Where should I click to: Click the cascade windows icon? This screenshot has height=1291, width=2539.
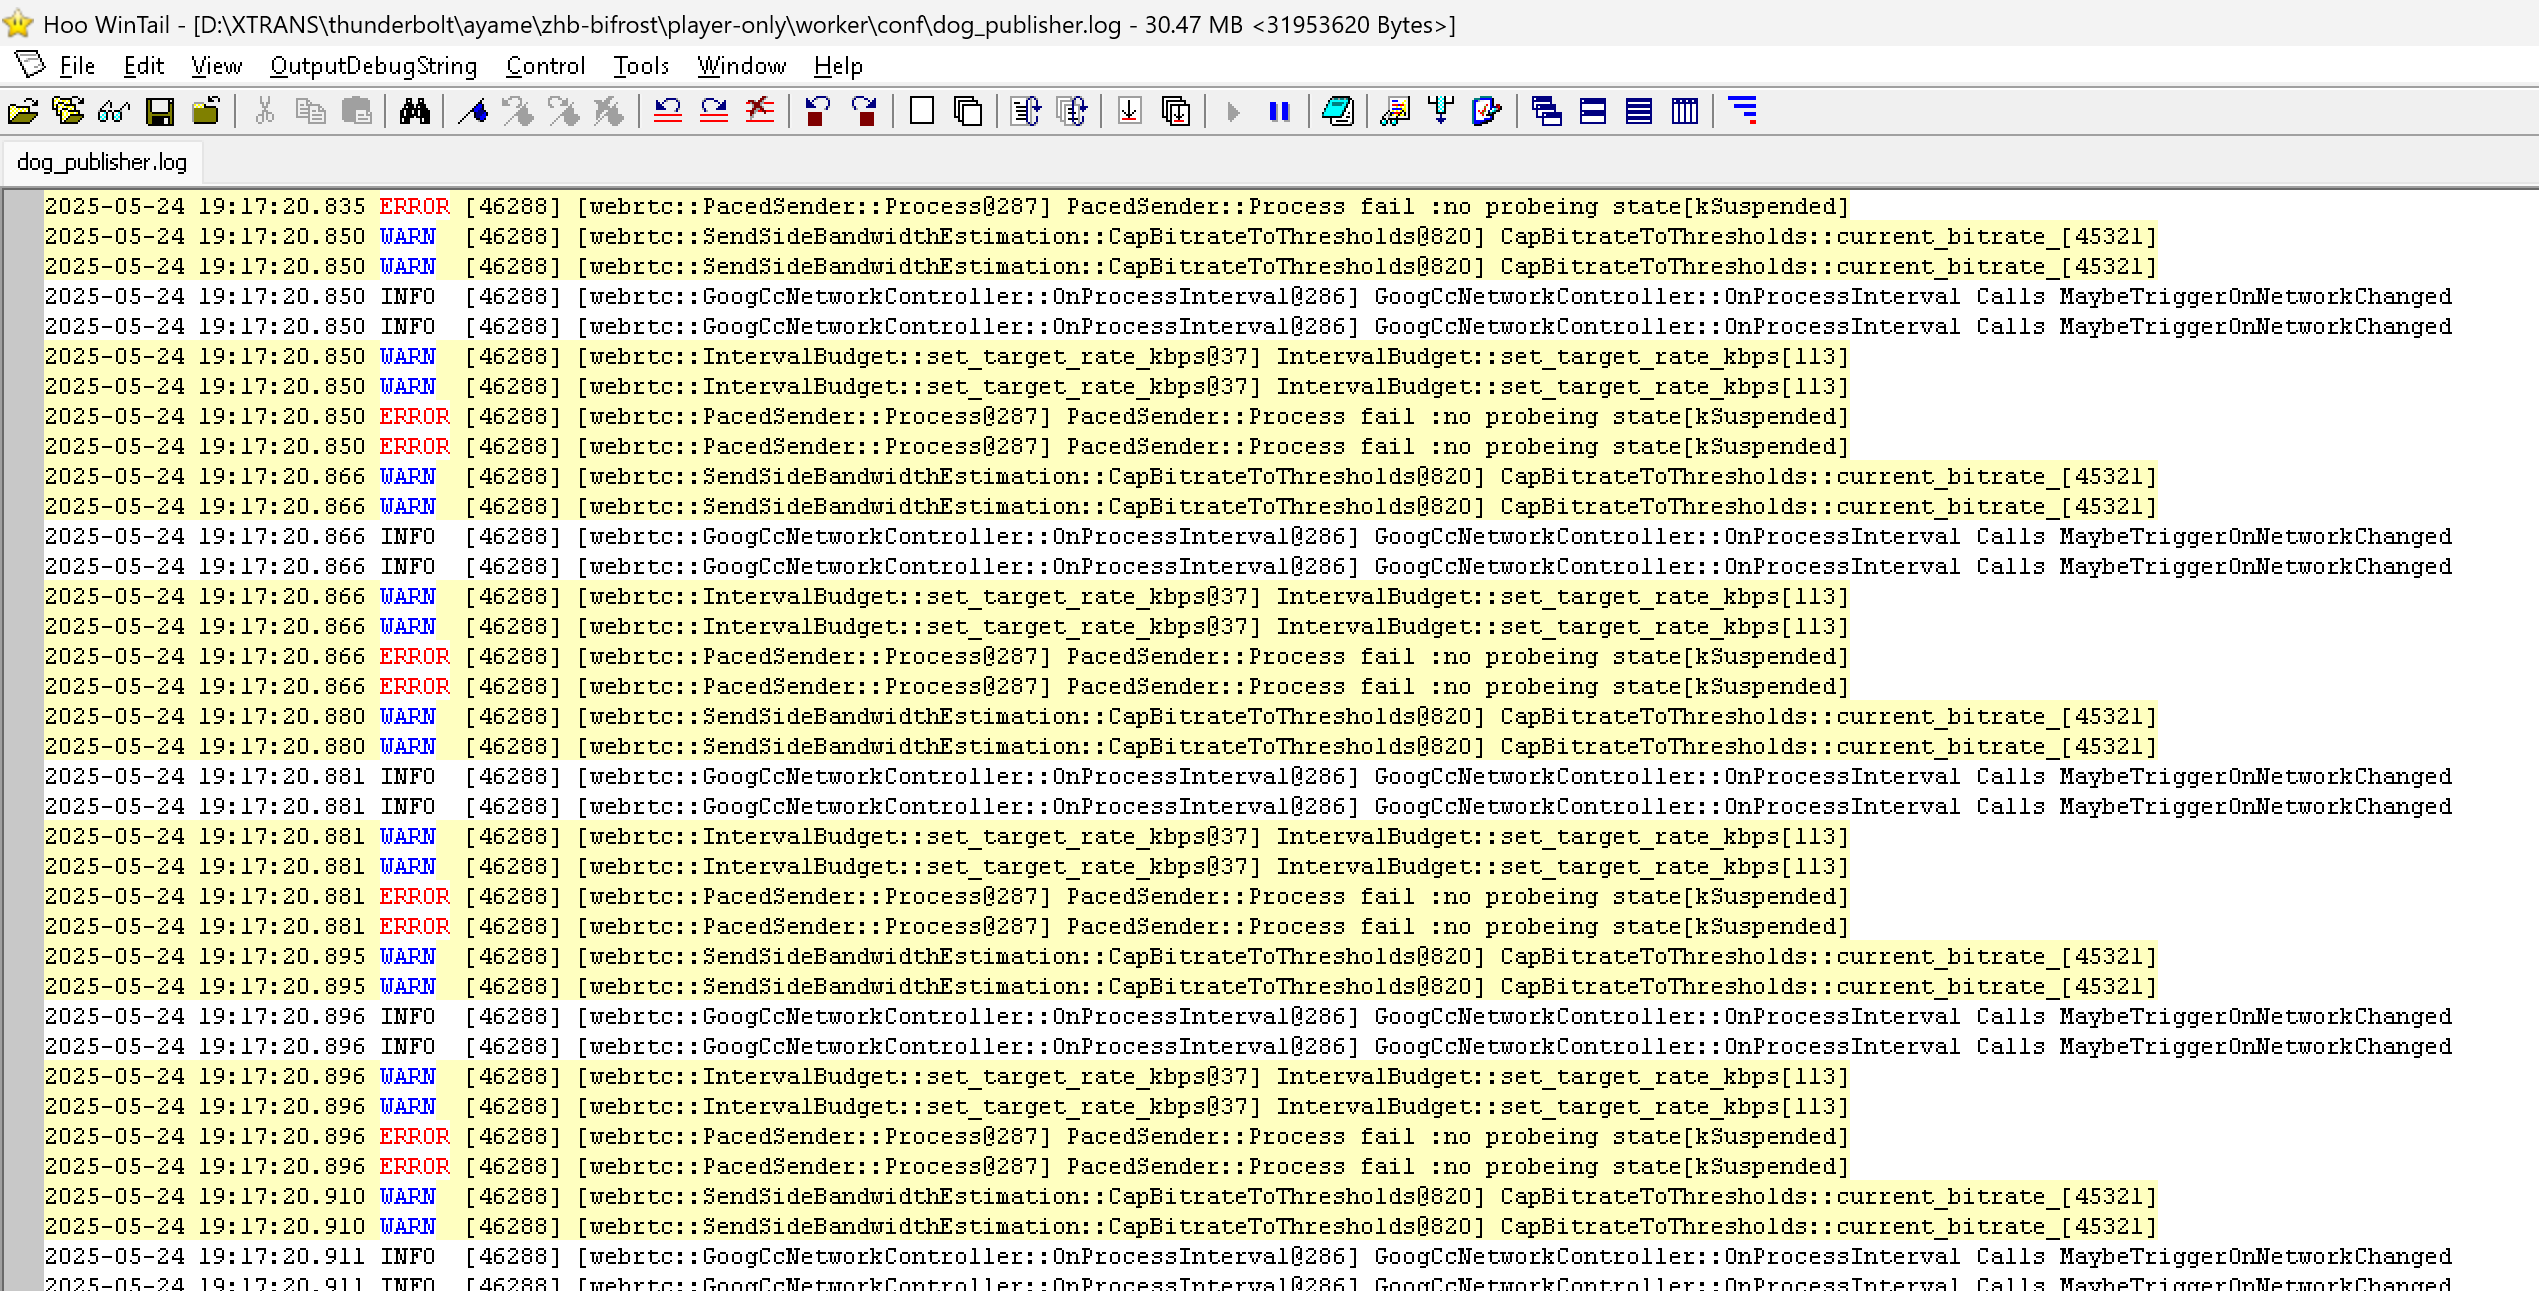(x=1546, y=111)
